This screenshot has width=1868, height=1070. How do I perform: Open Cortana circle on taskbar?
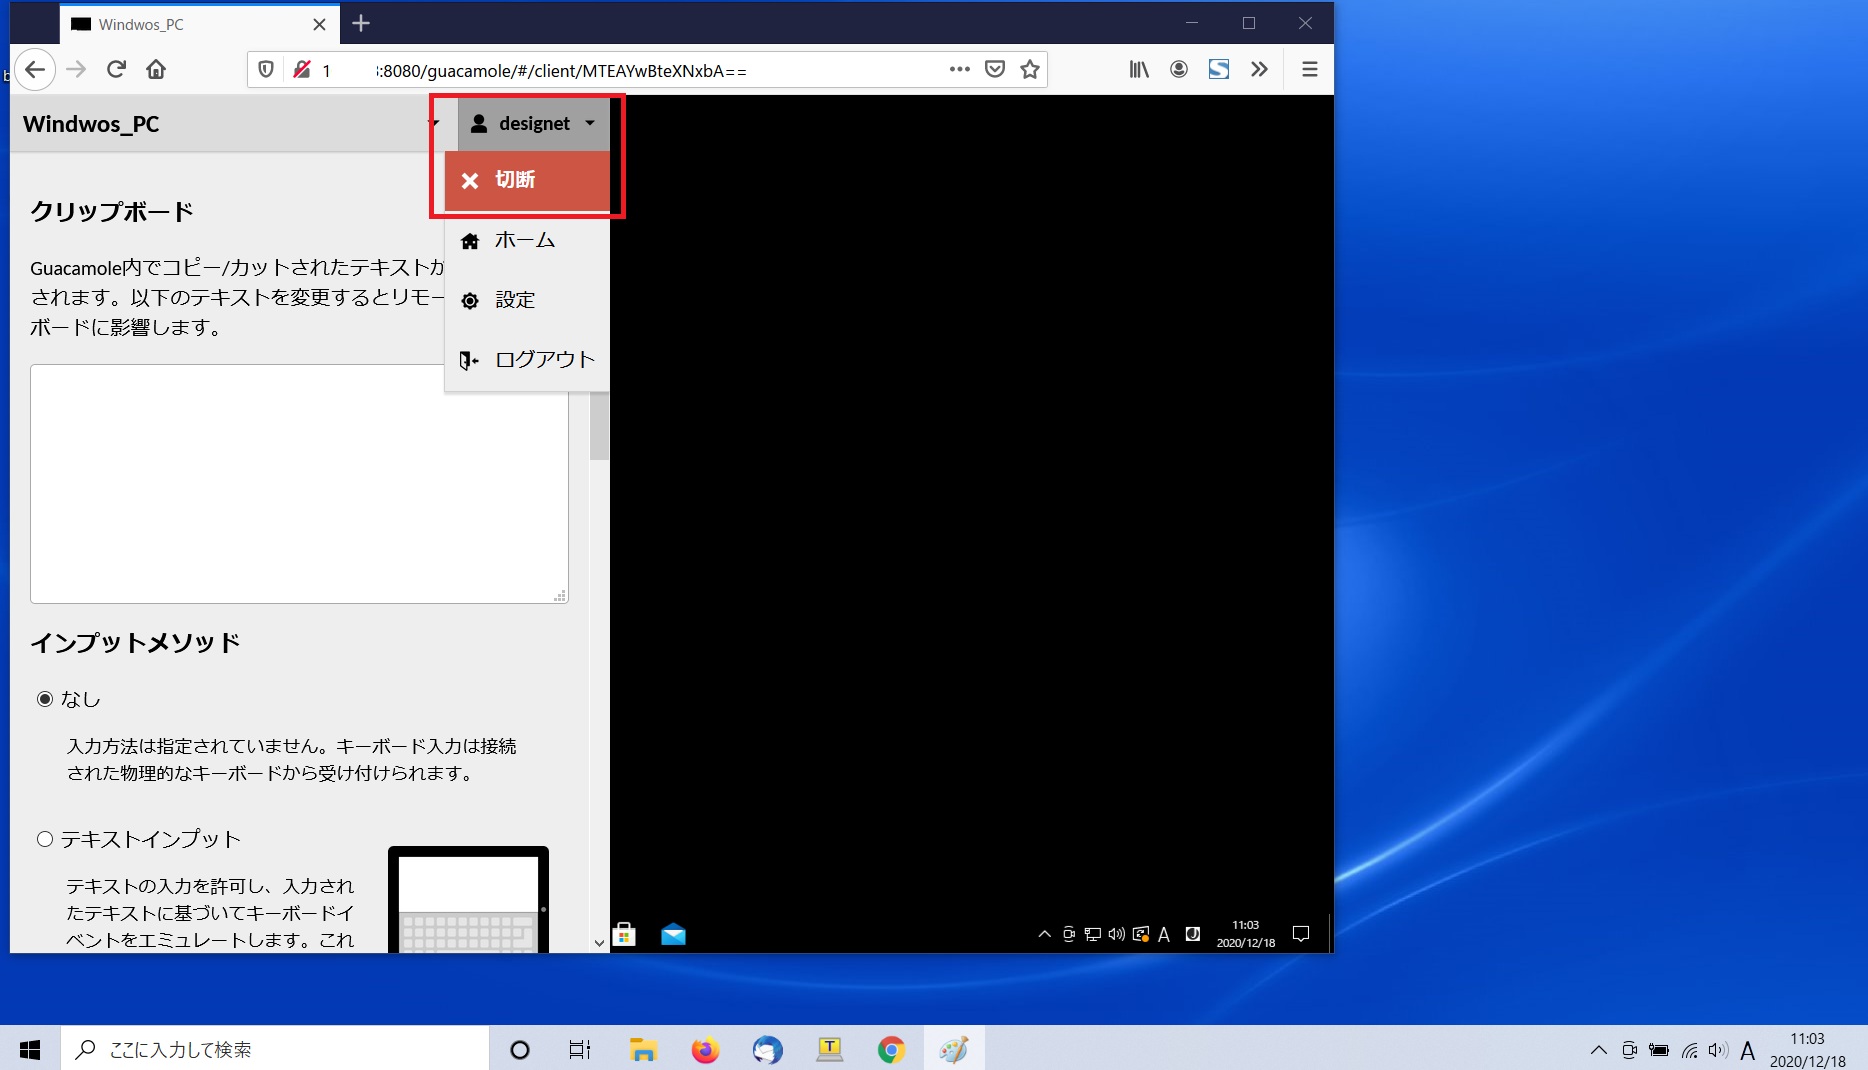tap(520, 1049)
